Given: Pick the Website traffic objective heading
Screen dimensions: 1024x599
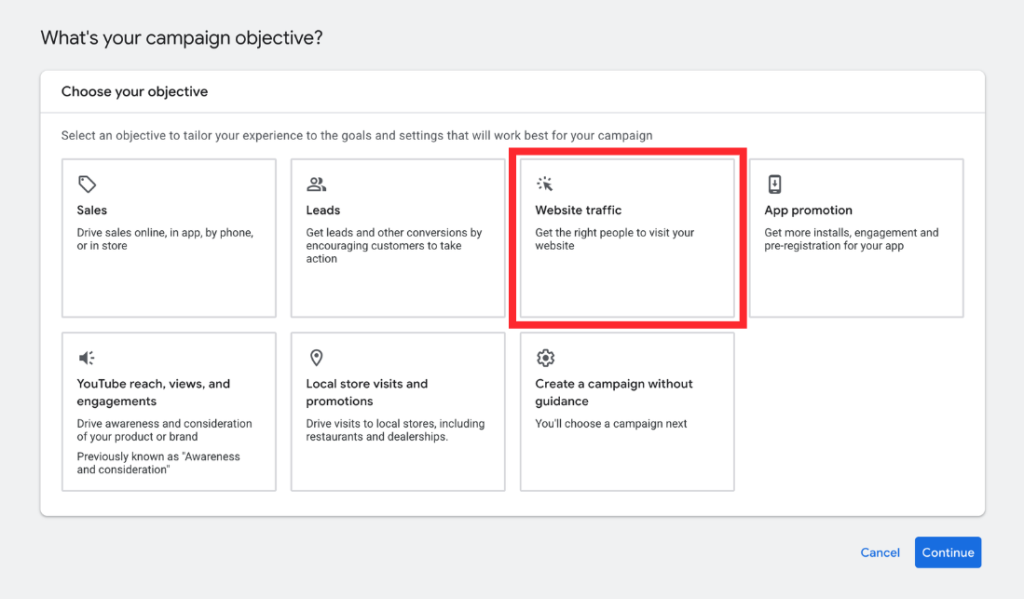Looking at the screenshot, I should pyautogui.click(x=578, y=210).
